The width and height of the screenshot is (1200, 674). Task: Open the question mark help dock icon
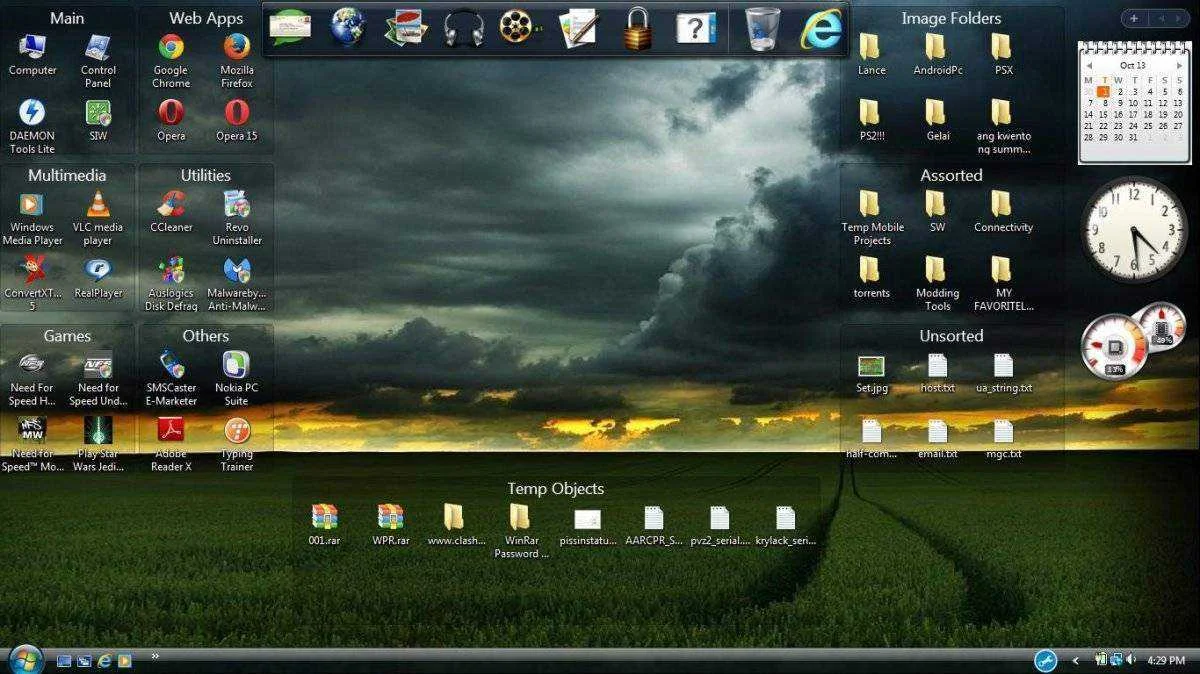pyautogui.click(x=696, y=27)
